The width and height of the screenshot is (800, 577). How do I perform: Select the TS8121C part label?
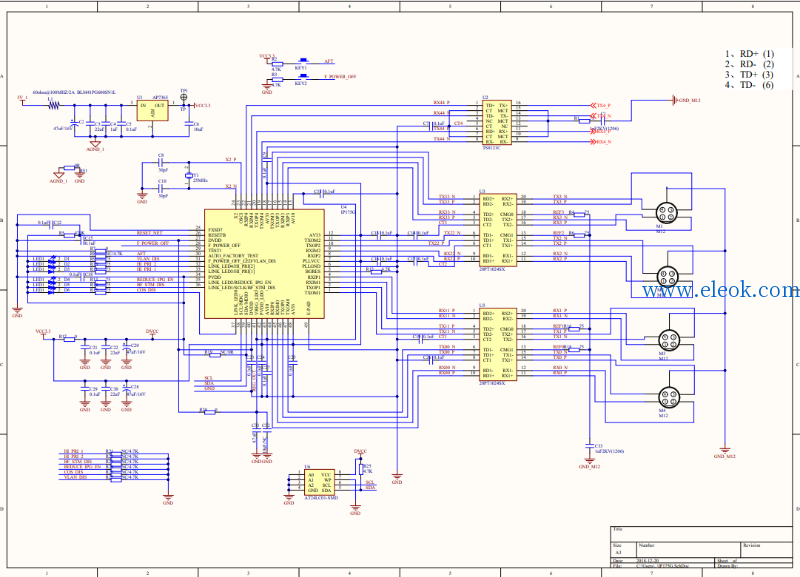tap(491, 147)
